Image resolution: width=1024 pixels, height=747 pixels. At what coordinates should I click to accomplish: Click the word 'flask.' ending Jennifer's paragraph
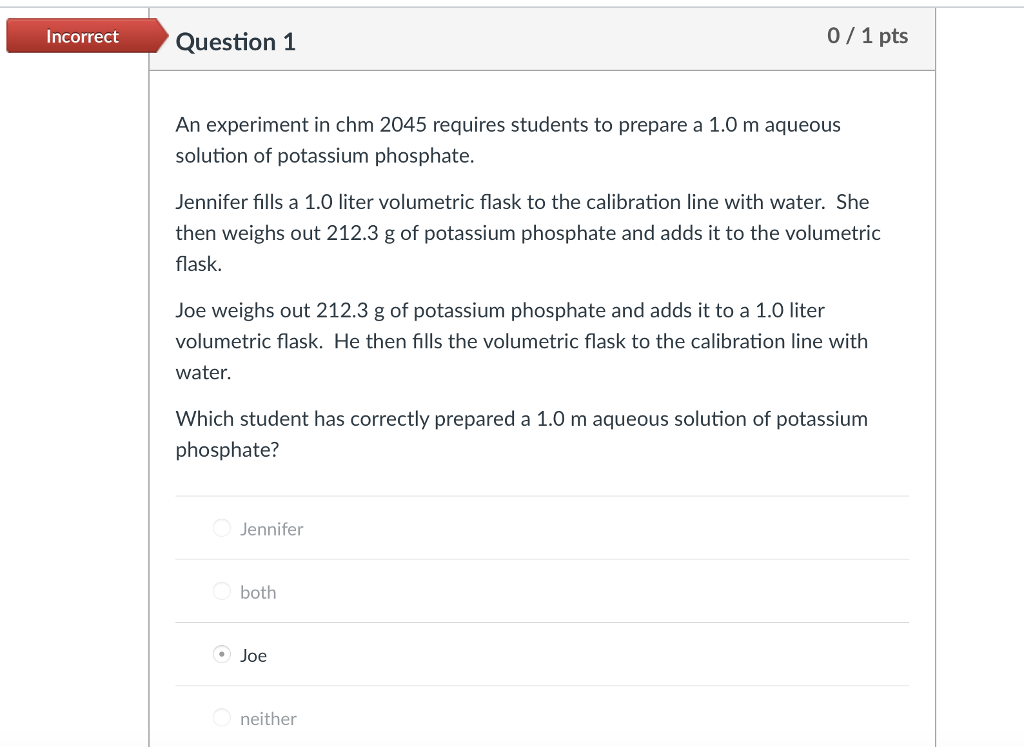click(199, 264)
